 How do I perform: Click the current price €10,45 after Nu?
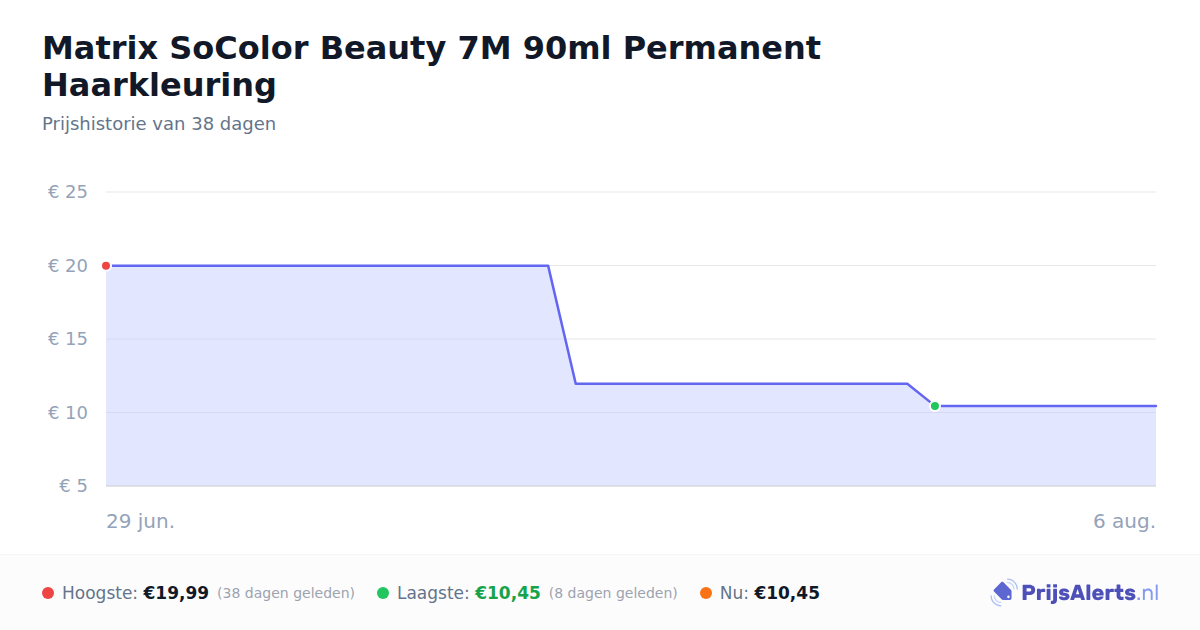tap(787, 593)
